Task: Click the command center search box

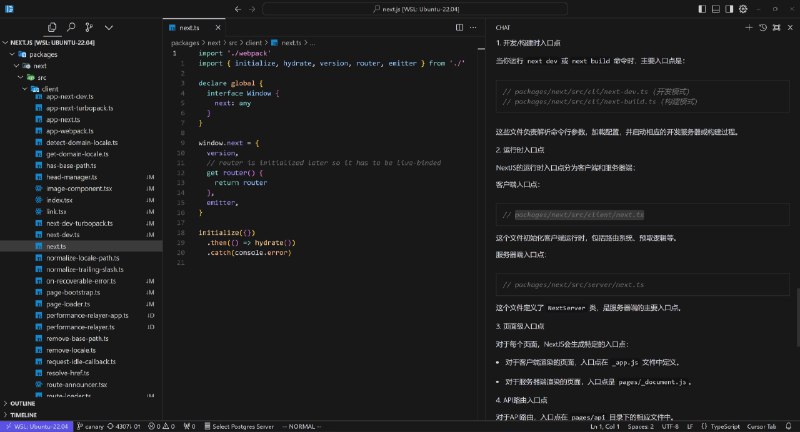Action: pyautogui.click(x=415, y=9)
